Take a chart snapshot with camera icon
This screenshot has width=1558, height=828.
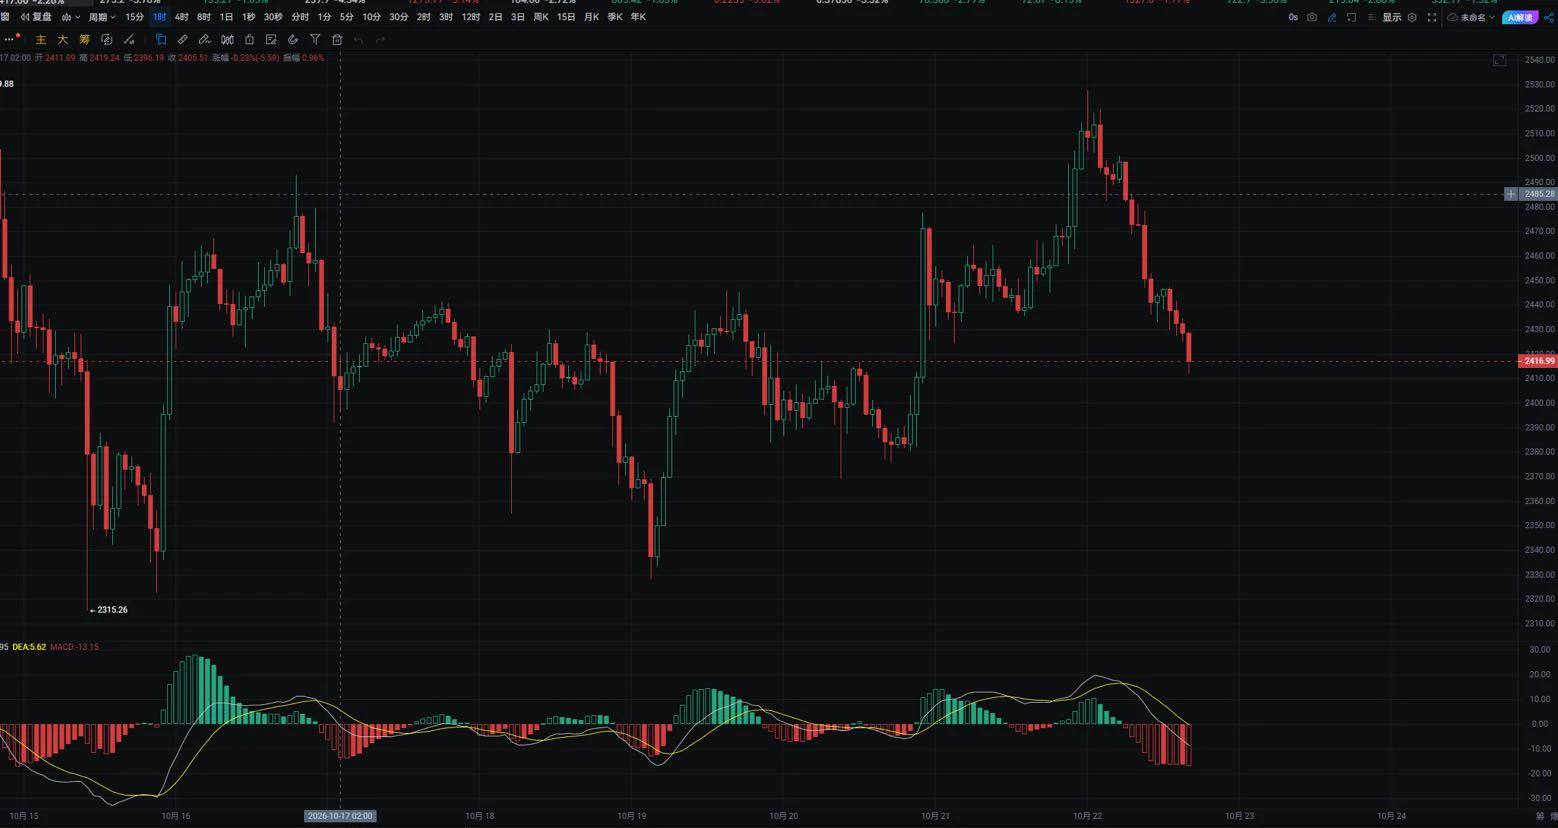pos(1312,17)
